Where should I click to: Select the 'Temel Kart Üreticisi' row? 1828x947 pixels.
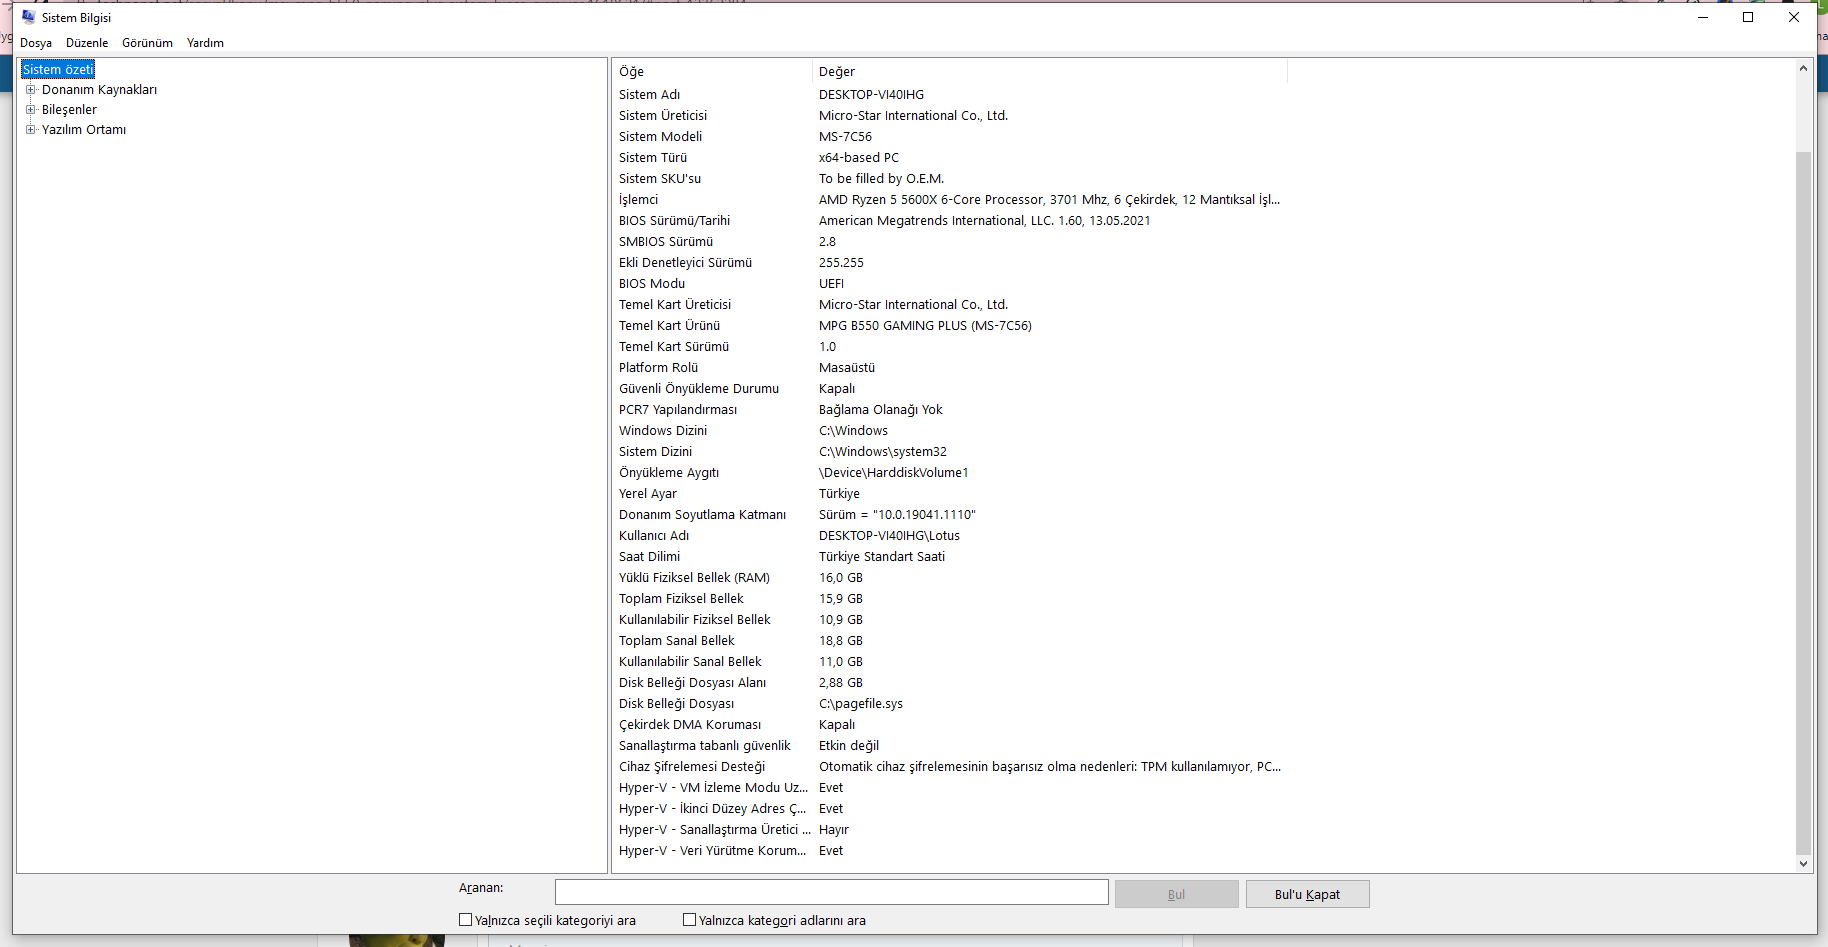point(950,305)
